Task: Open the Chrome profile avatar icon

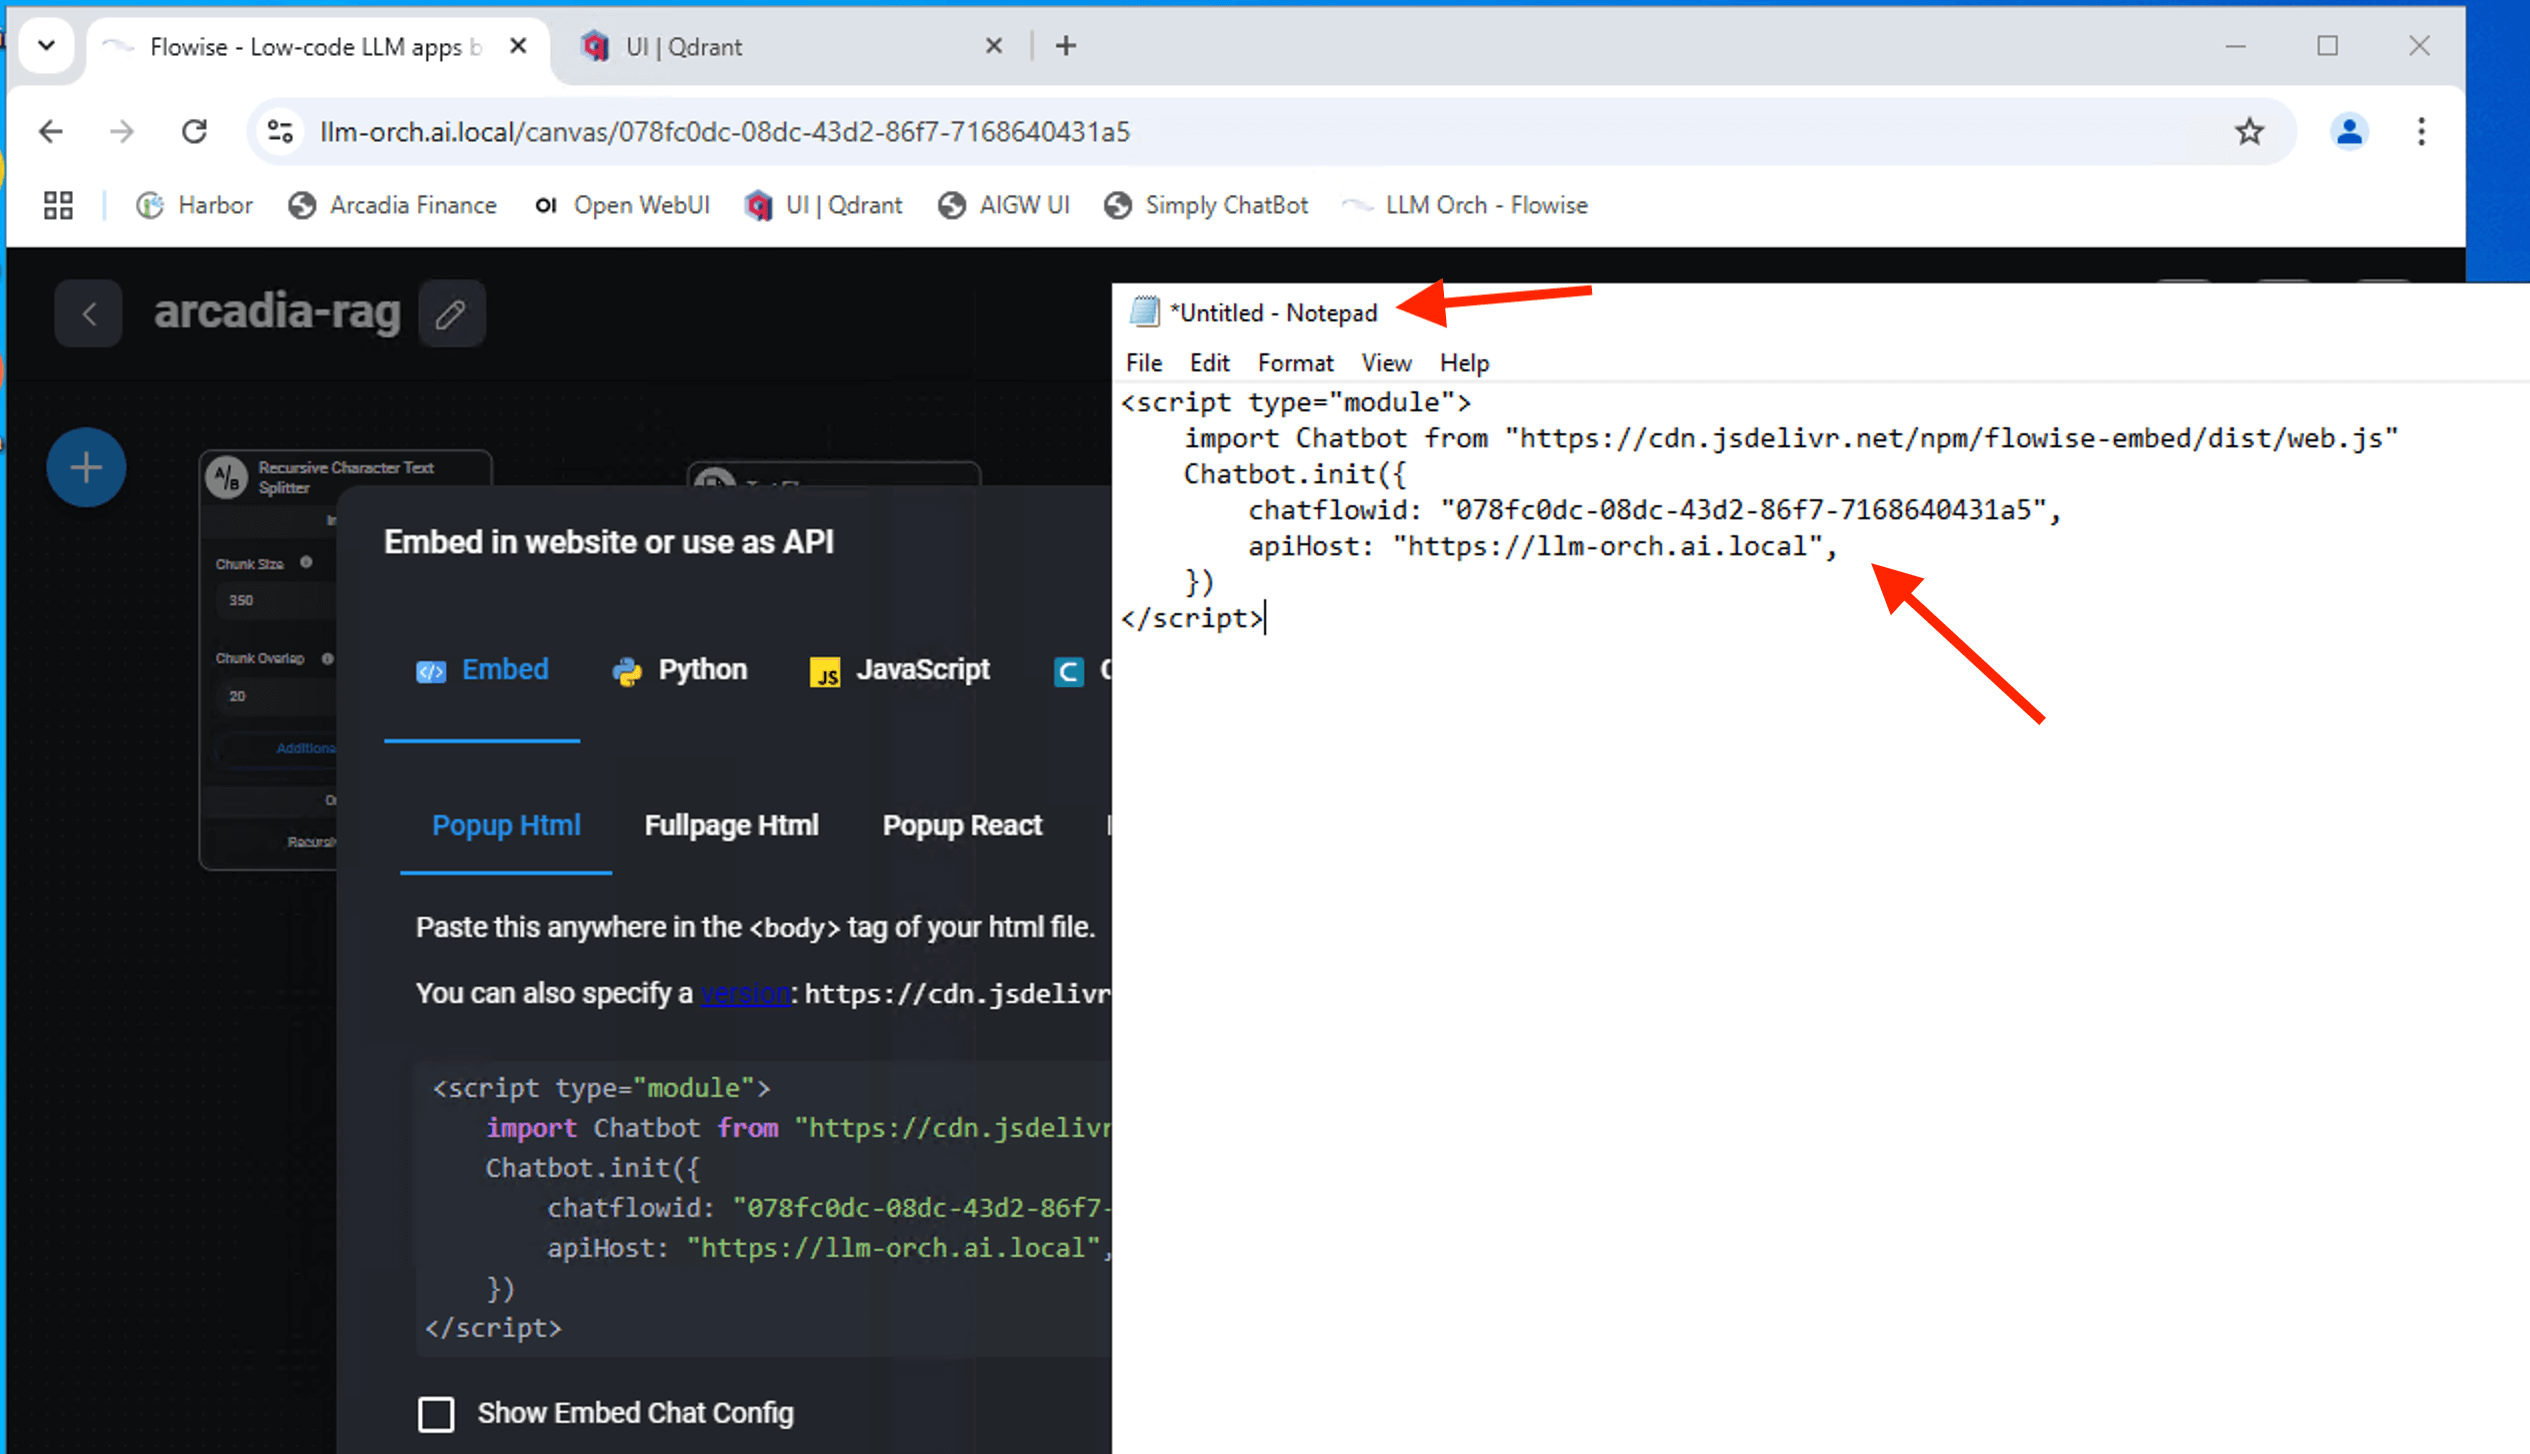Action: pos(2348,131)
